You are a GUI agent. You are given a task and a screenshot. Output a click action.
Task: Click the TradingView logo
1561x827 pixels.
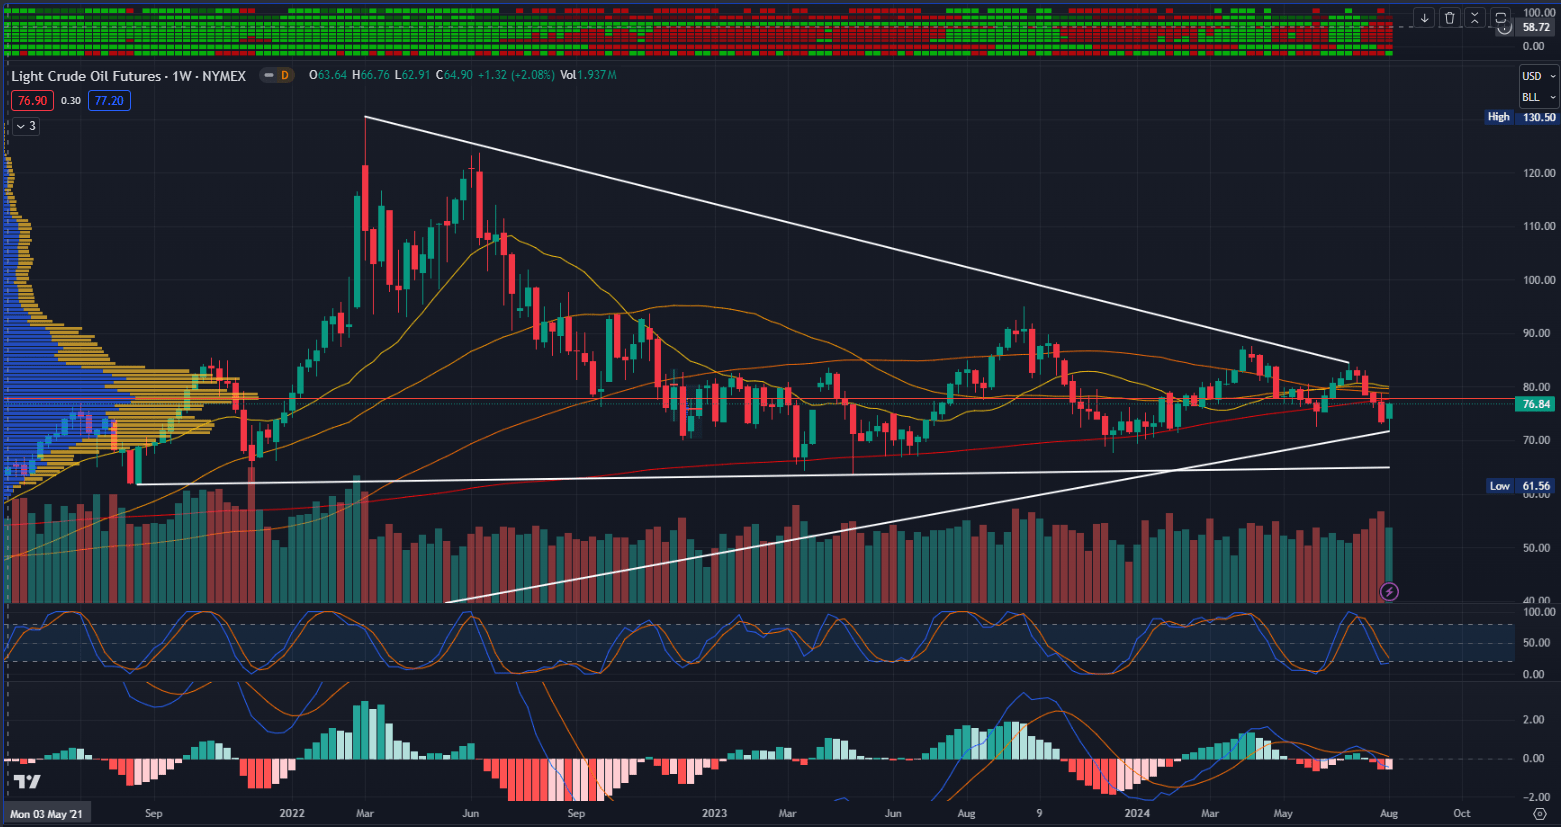(27, 782)
